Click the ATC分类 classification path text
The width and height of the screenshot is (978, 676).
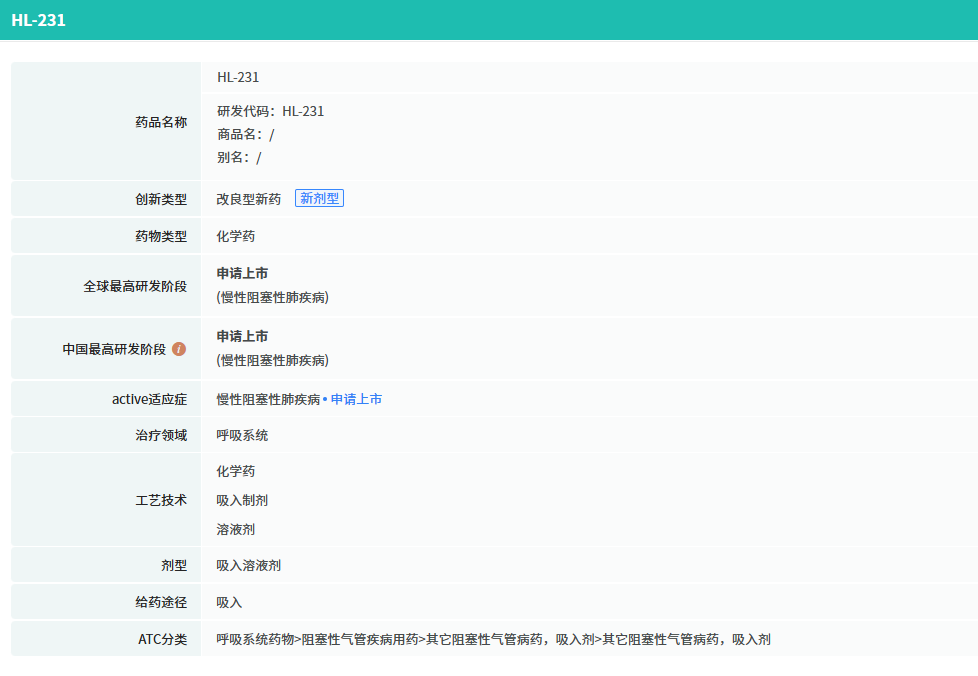[493, 639]
